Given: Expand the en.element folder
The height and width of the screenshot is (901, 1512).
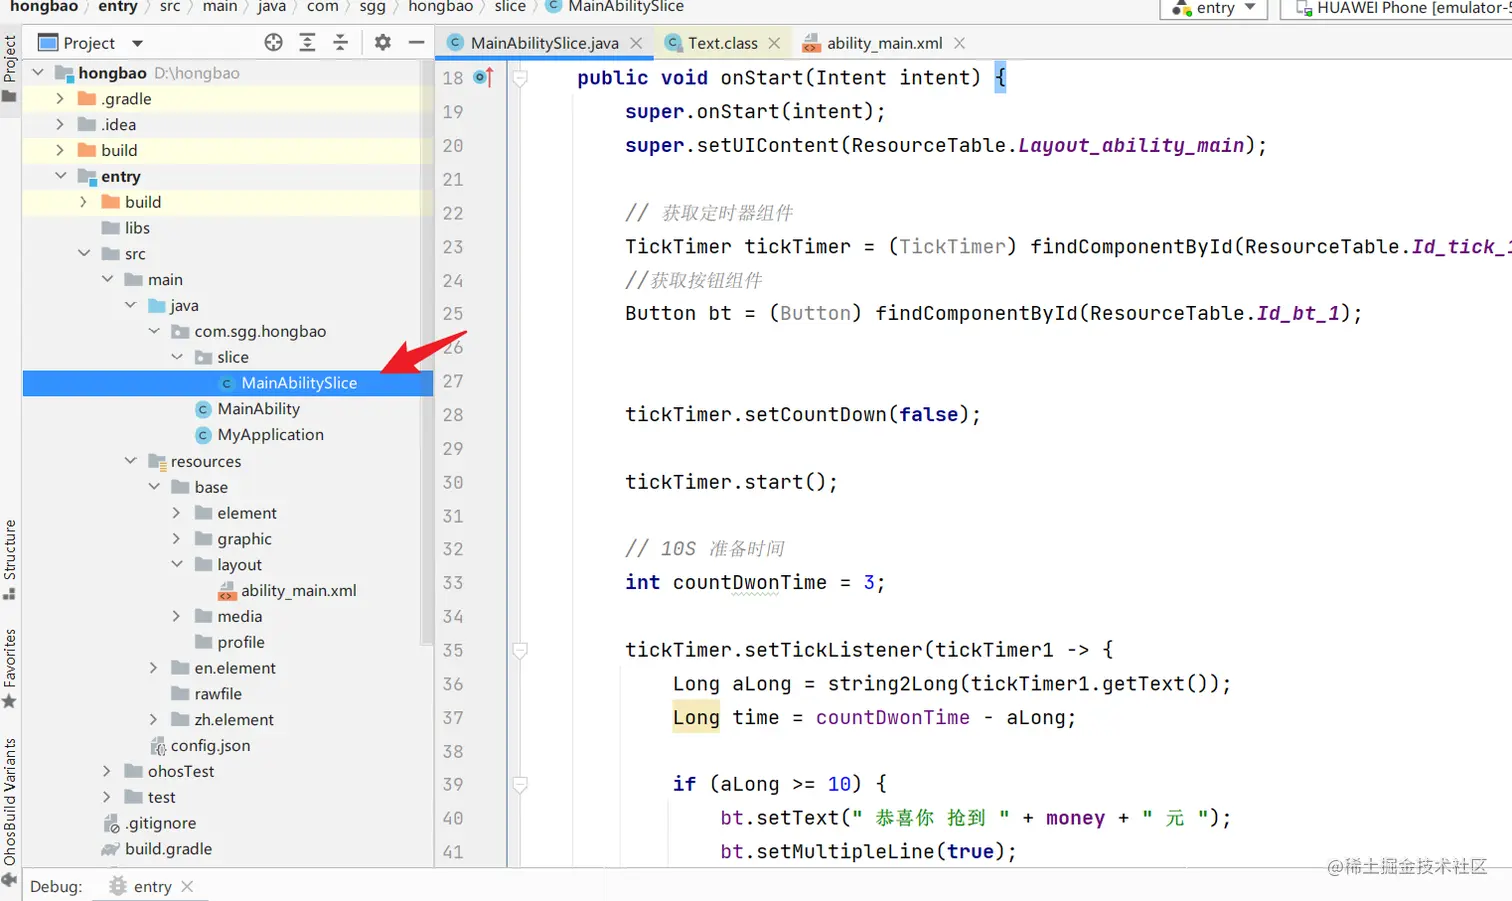Looking at the screenshot, I should (x=154, y=667).
